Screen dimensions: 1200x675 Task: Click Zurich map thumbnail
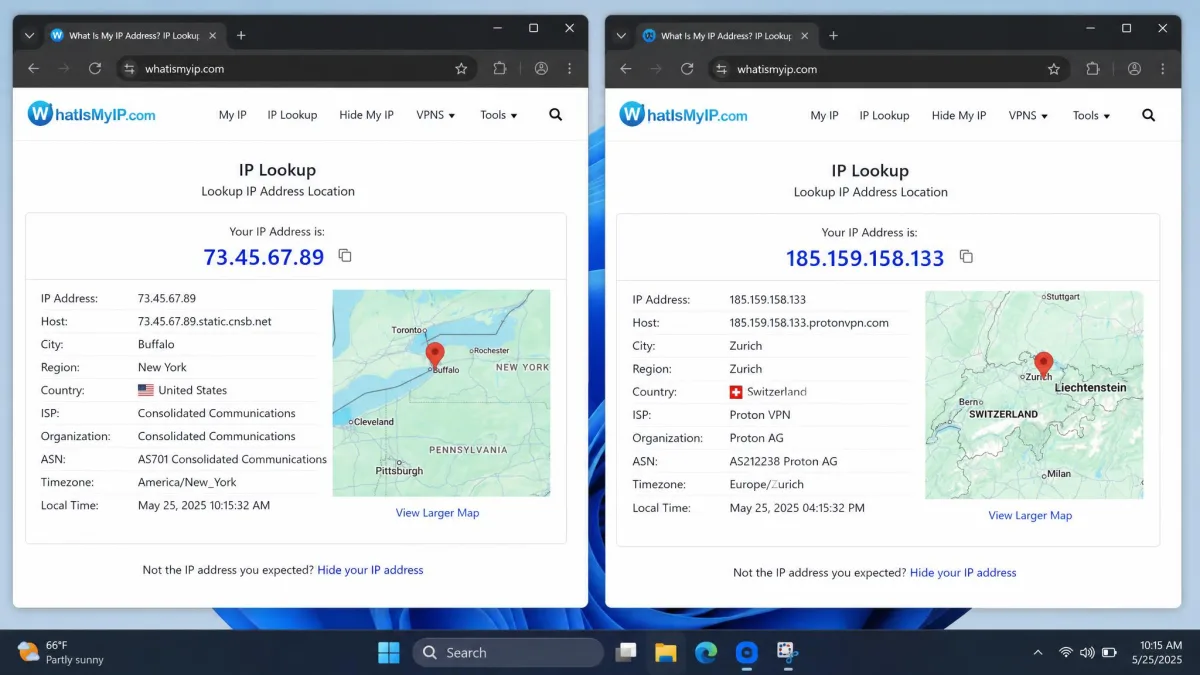pos(1034,395)
